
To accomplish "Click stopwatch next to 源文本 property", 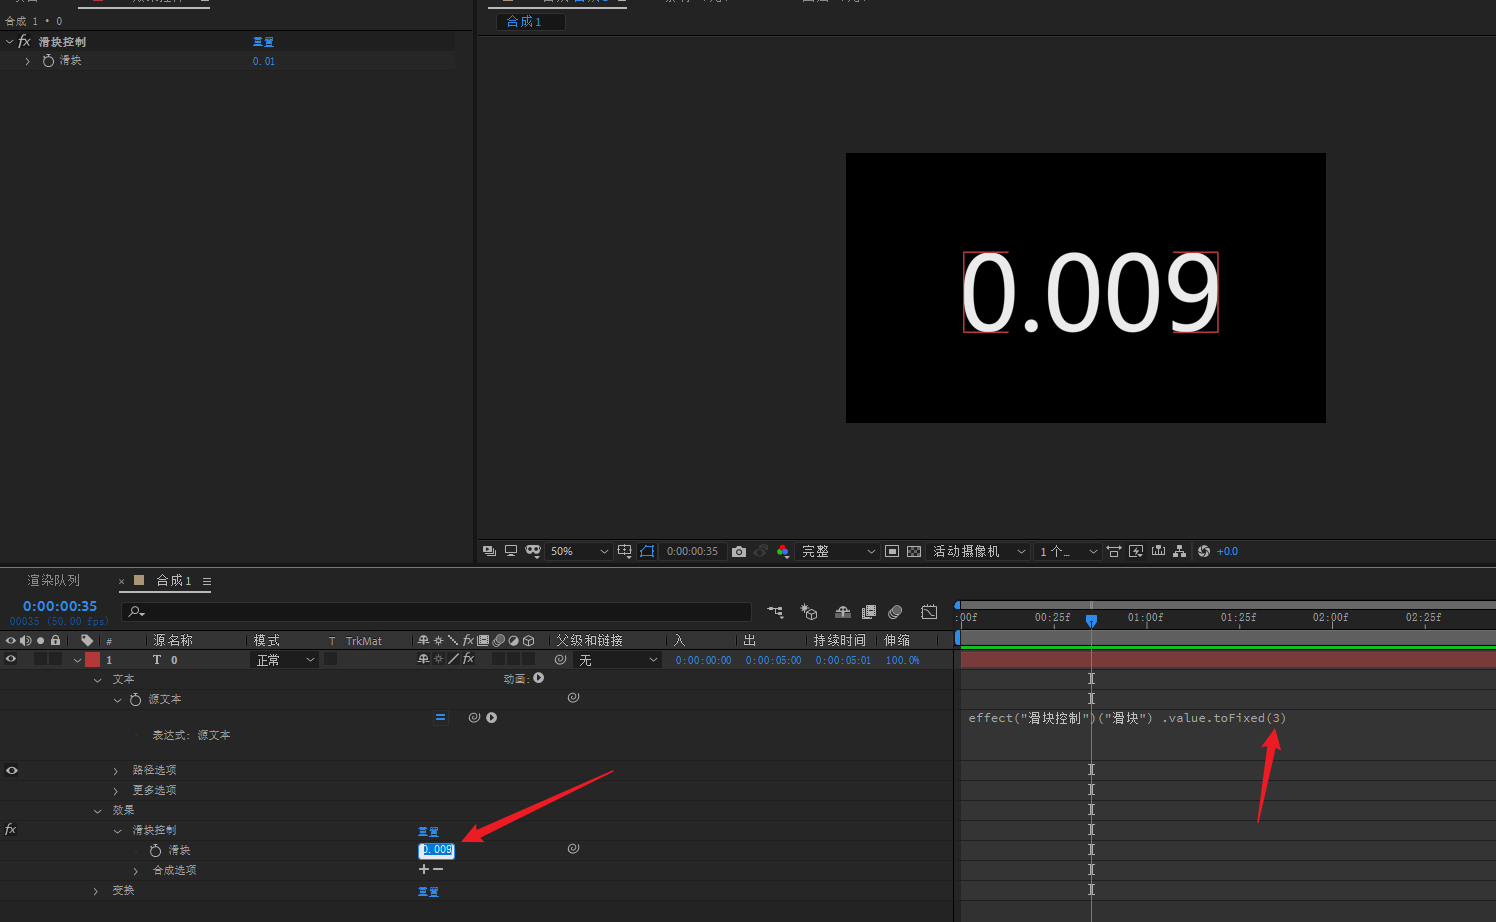I will tap(135, 699).
